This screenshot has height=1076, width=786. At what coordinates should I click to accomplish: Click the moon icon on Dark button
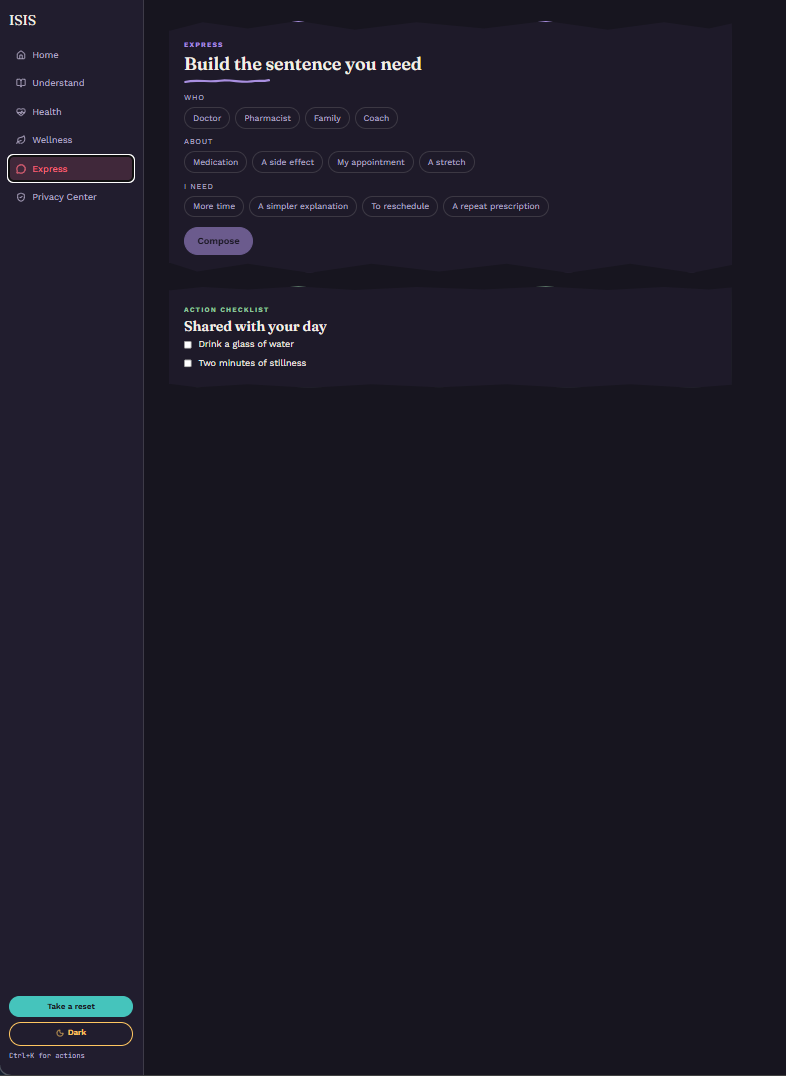(60, 1033)
